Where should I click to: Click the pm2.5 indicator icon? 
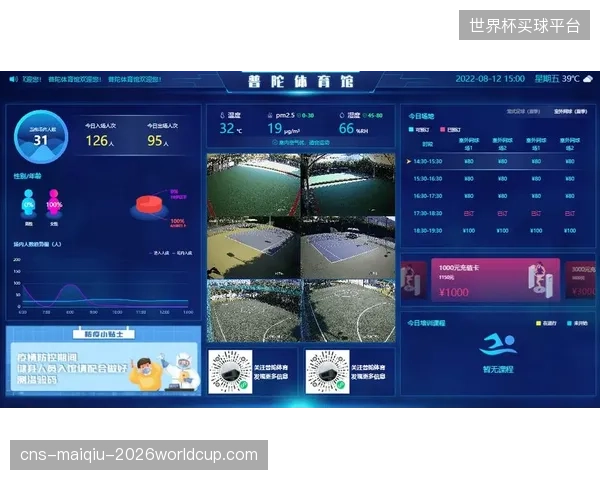[x=270, y=115]
